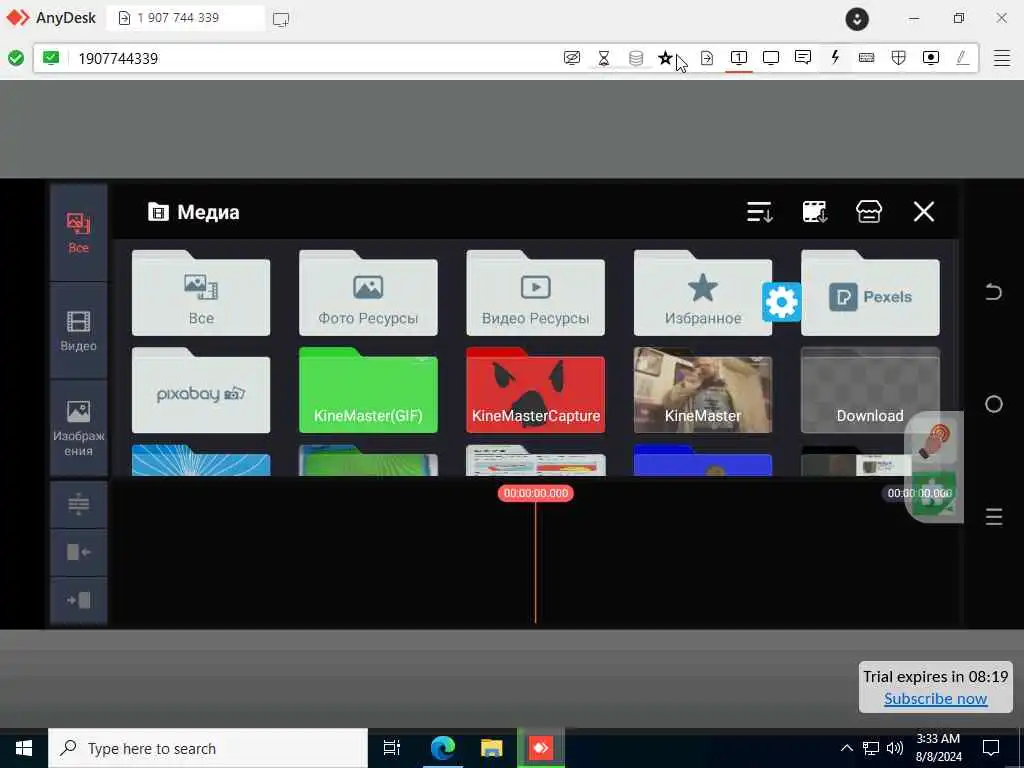This screenshot has height=768, width=1024.
Task: Click the green connection status checkmark
Action: (16, 58)
